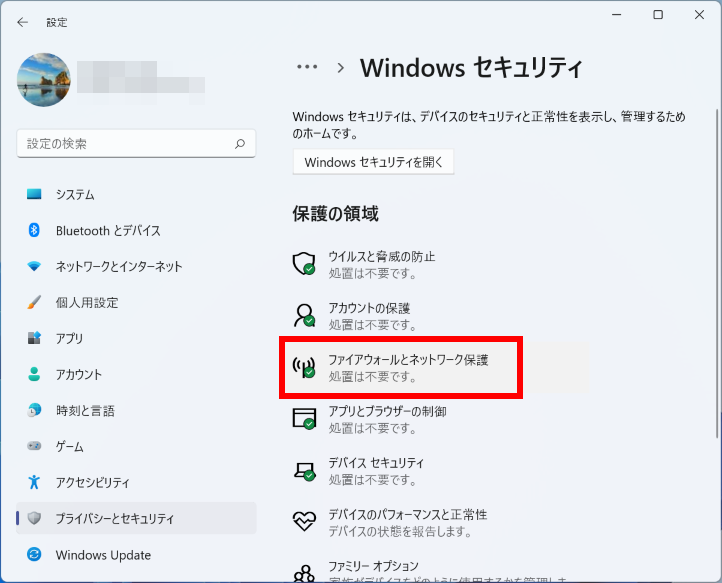Click the vertical scrollbar on right
The height and width of the screenshot is (583, 722).
tap(717, 274)
